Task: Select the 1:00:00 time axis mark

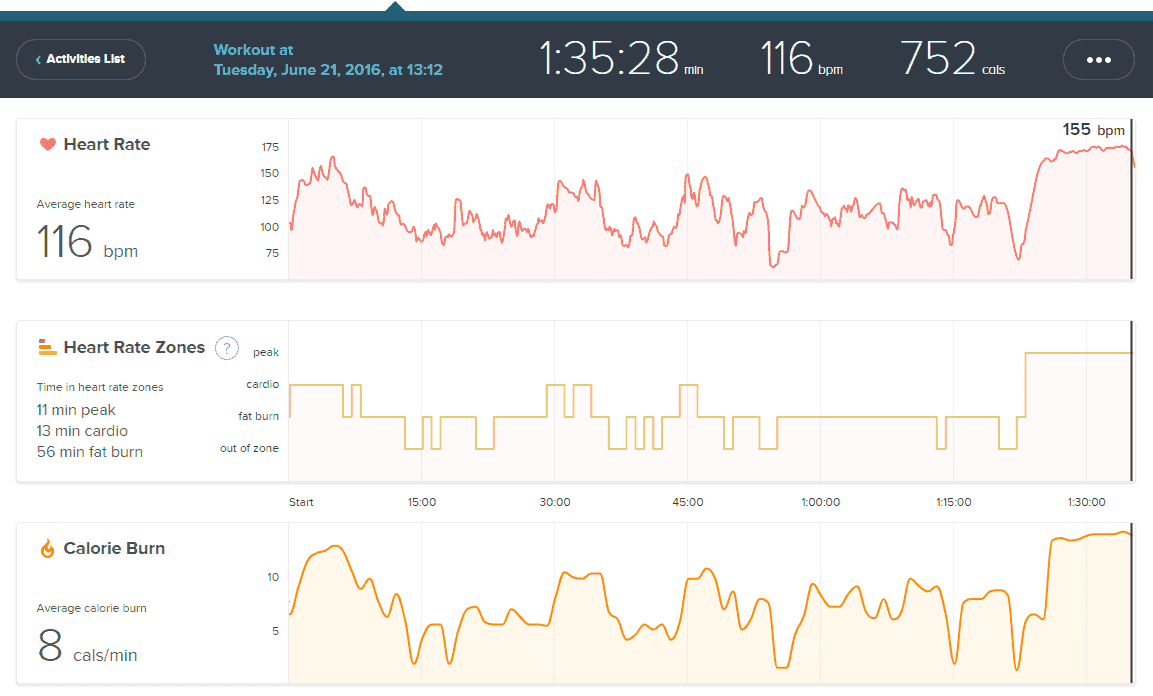Action: [820, 502]
